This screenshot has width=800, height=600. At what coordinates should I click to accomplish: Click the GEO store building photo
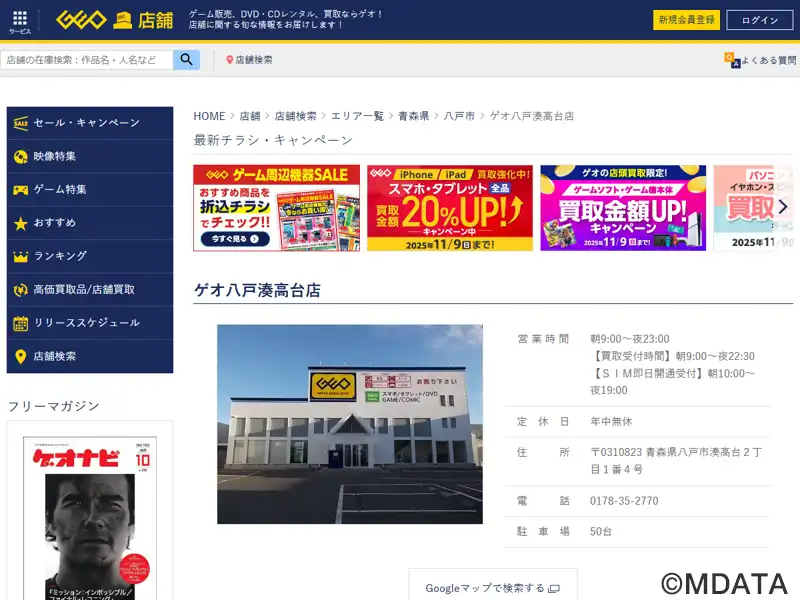click(349, 424)
